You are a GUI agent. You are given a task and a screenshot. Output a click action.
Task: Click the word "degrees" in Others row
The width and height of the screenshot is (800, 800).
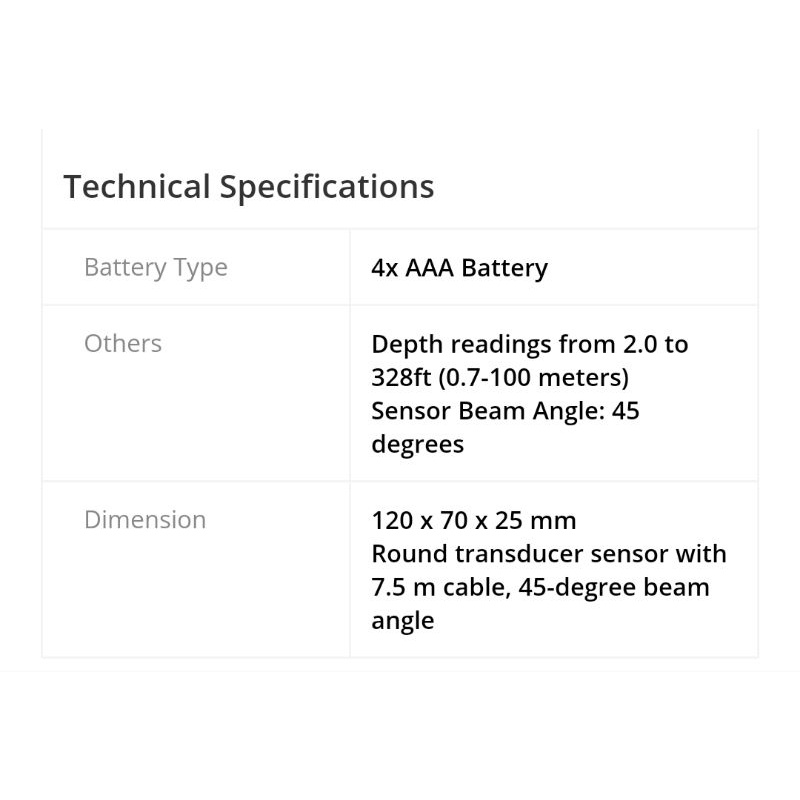point(417,445)
